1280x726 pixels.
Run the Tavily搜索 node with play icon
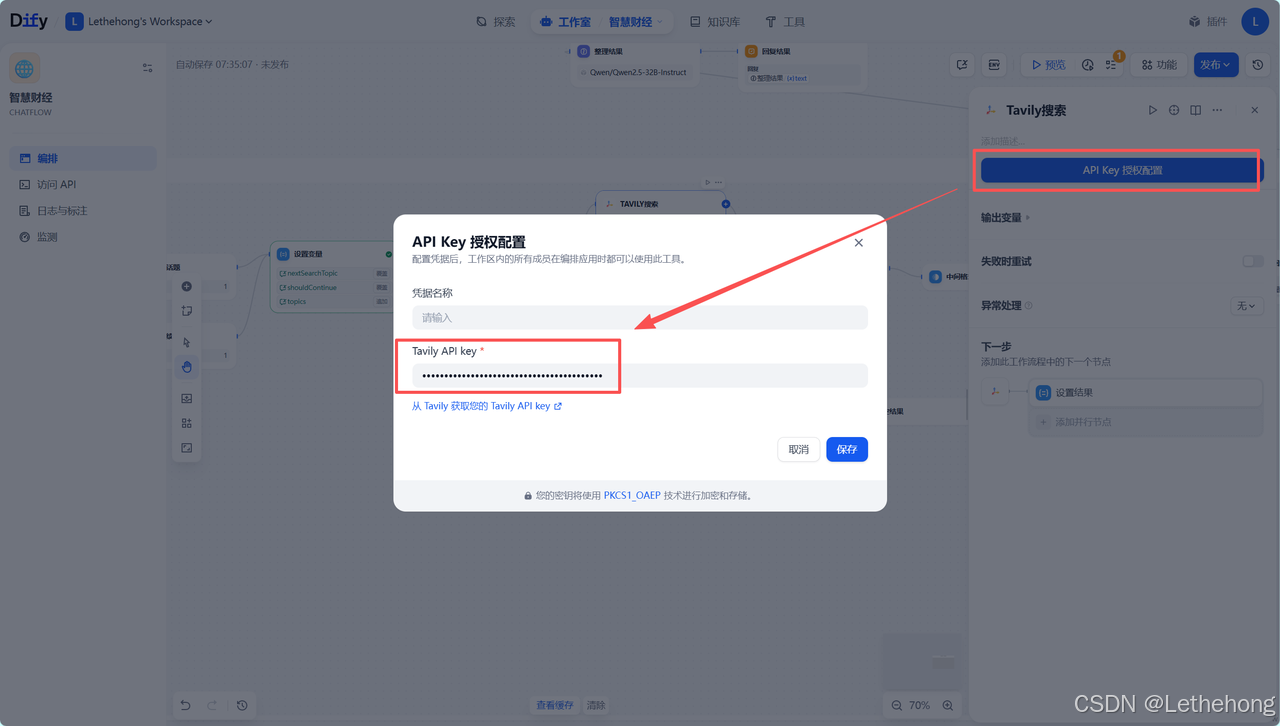click(x=1153, y=110)
